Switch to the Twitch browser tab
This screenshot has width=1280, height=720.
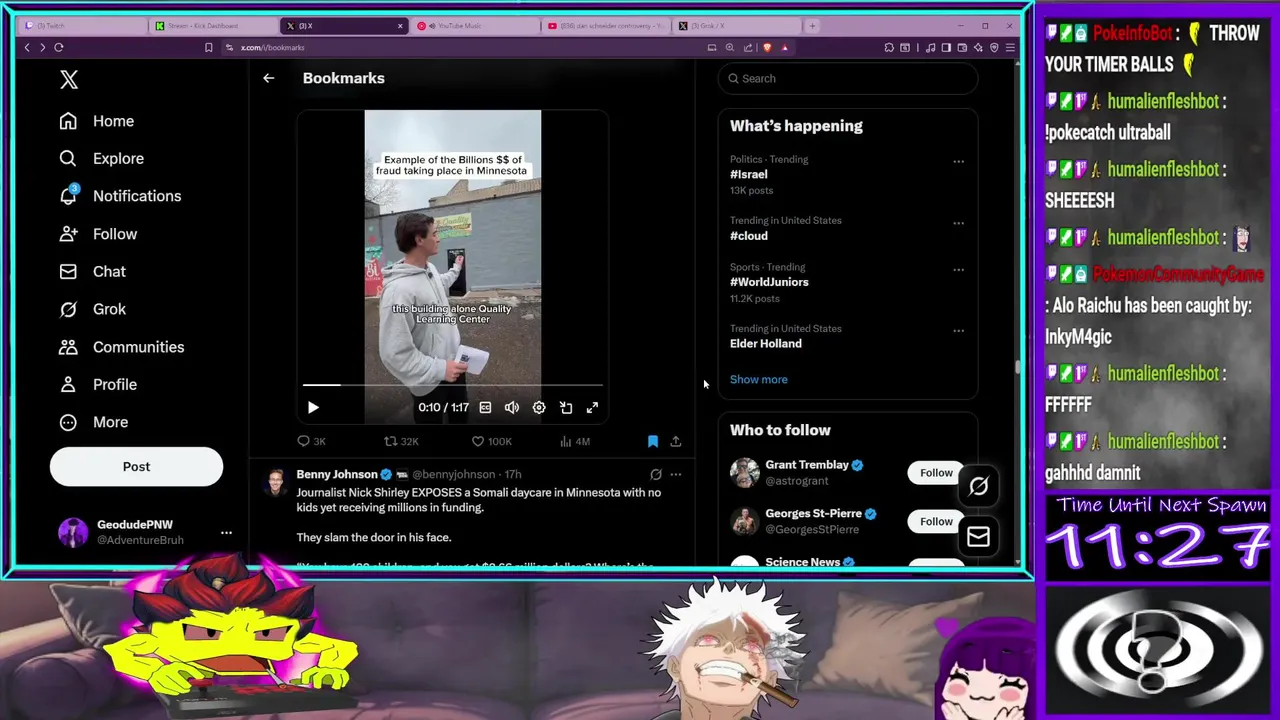tap(82, 26)
